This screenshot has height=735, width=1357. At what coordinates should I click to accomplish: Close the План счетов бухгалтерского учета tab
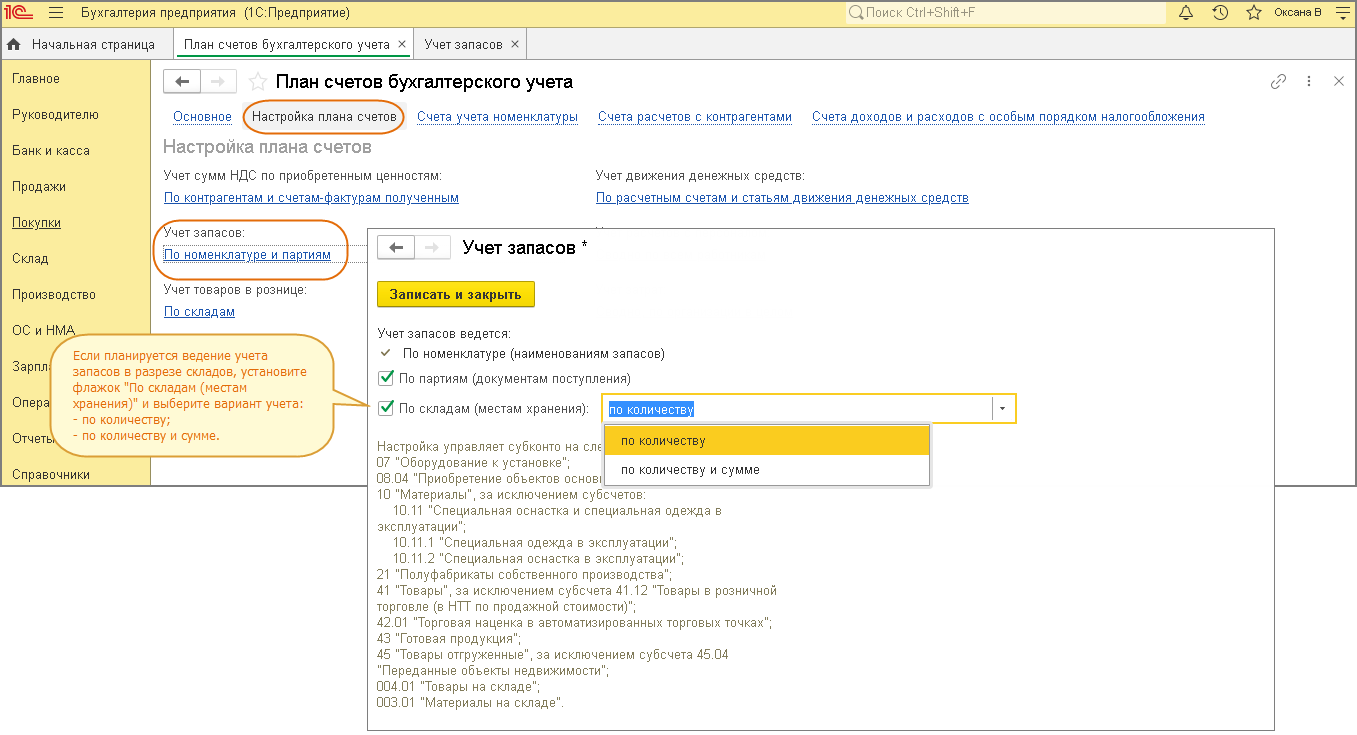(x=401, y=45)
